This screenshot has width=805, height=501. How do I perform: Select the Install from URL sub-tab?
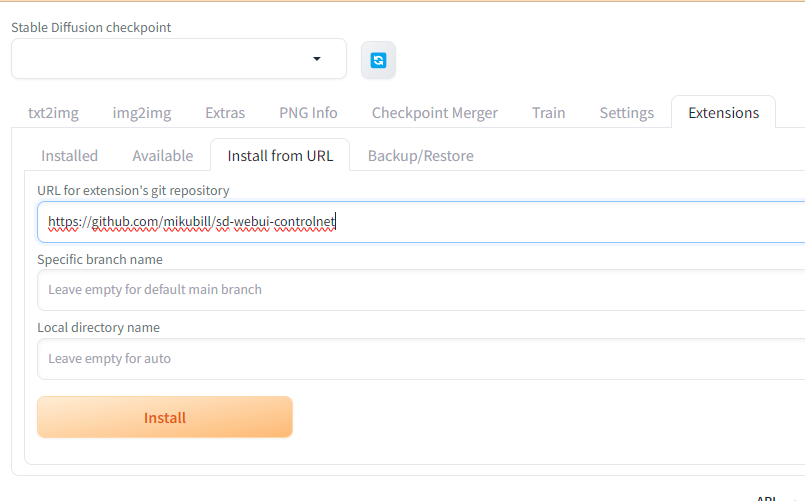[280, 156]
